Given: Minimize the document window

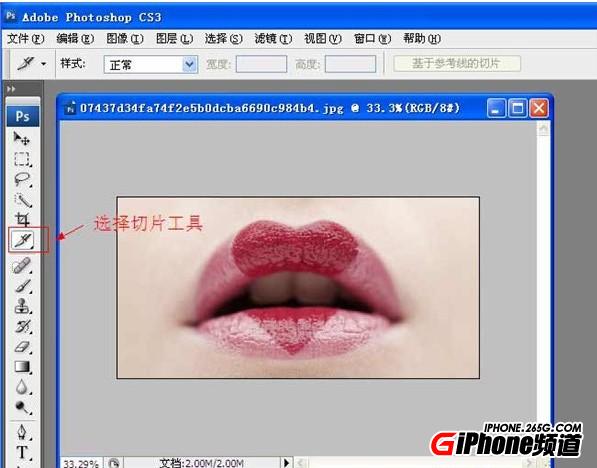Looking at the screenshot, I should point(496,108).
